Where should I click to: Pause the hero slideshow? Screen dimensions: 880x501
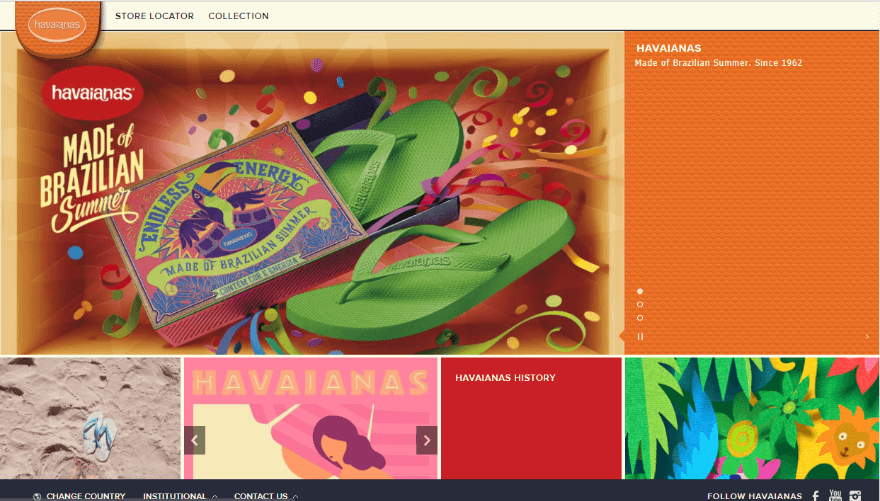(640, 337)
